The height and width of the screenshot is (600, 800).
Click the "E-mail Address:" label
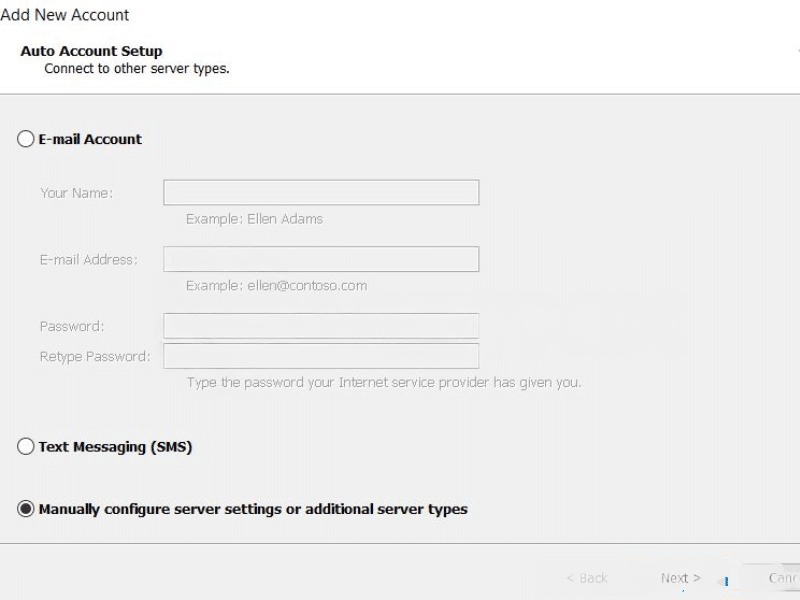[88, 260]
